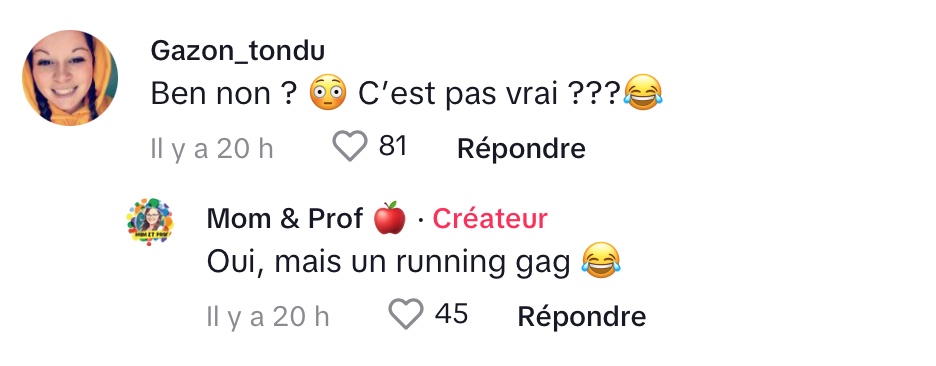The image size is (936, 366).
Task: Open Gazon_tondu's profile picture
Action: [70, 78]
